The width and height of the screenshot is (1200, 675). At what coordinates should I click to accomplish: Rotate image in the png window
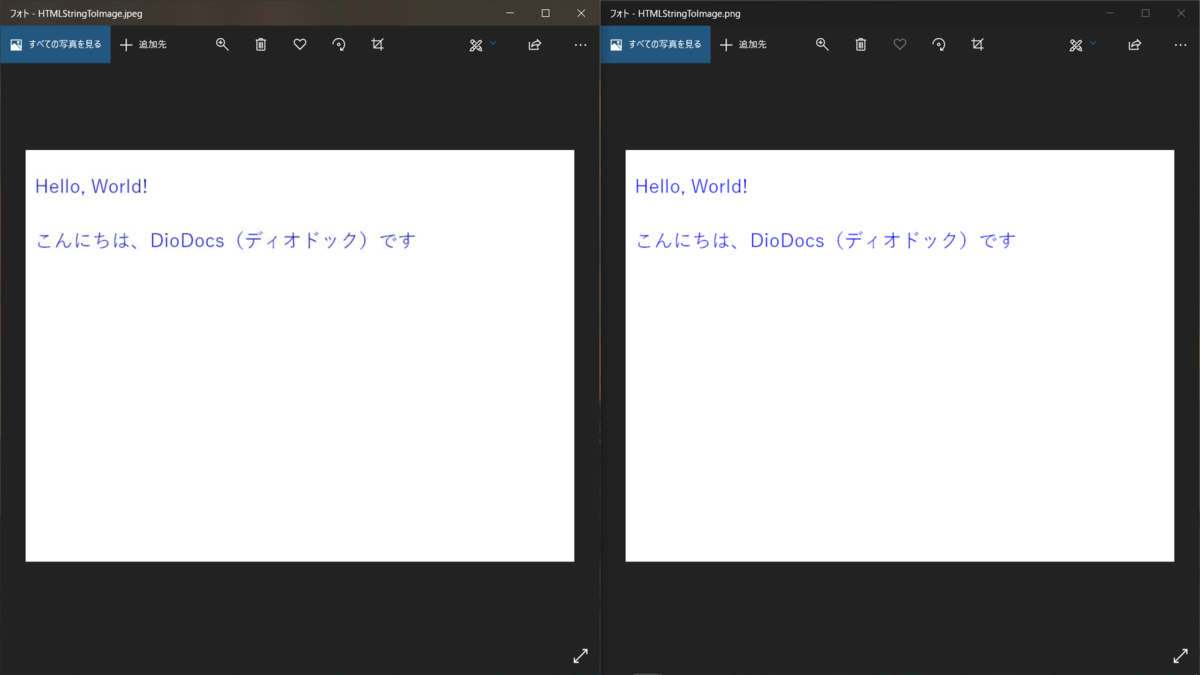click(939, 45)
